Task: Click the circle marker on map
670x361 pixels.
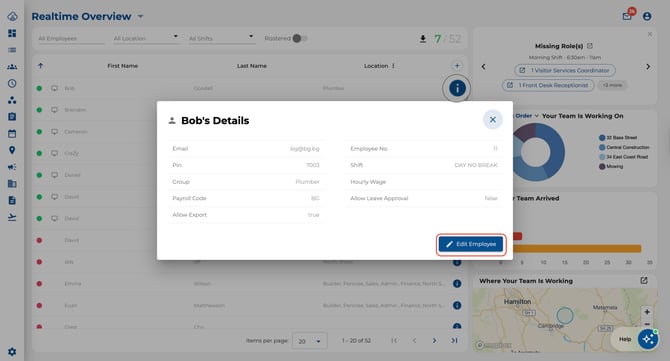Action: pyautogui.click(x=565, y=316)
